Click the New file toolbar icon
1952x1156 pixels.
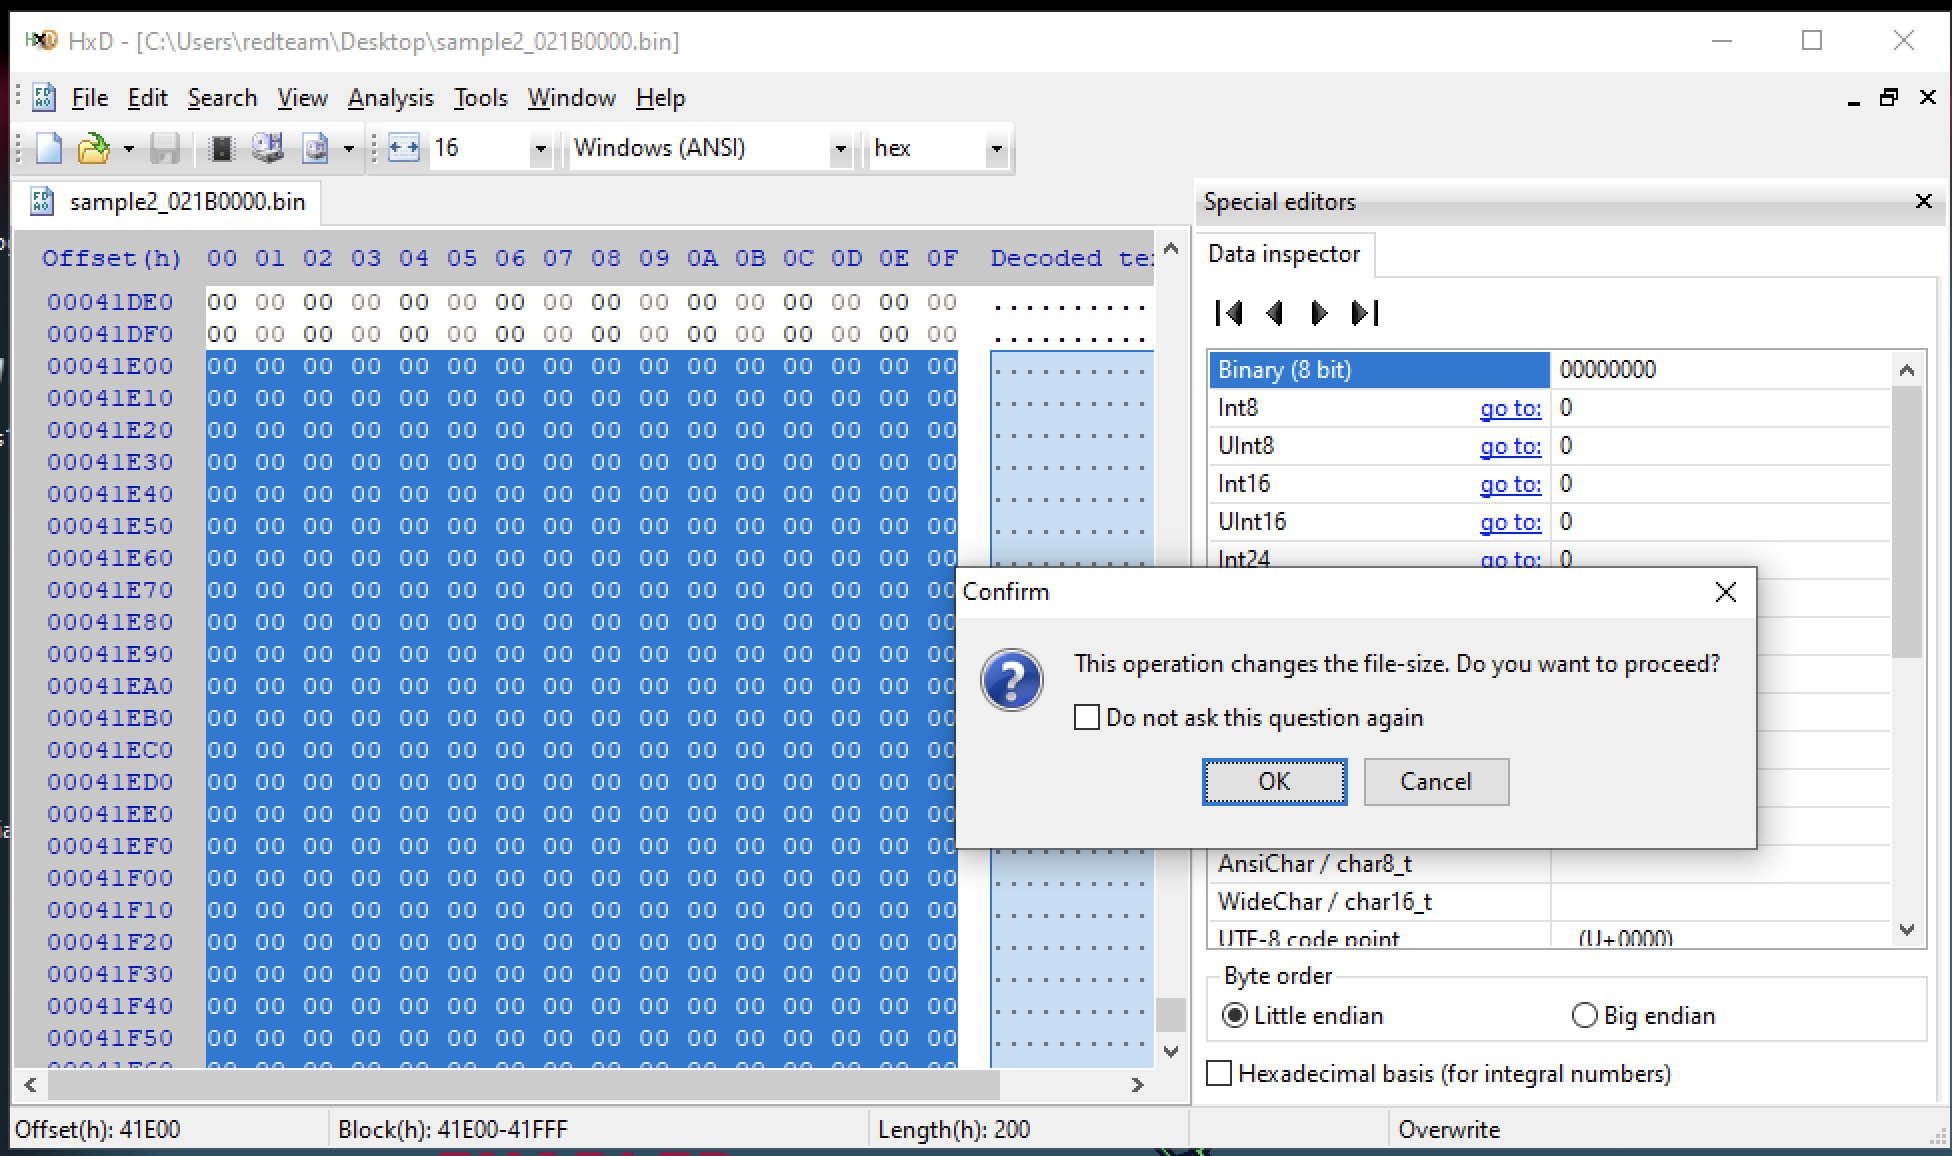(49, 148)
